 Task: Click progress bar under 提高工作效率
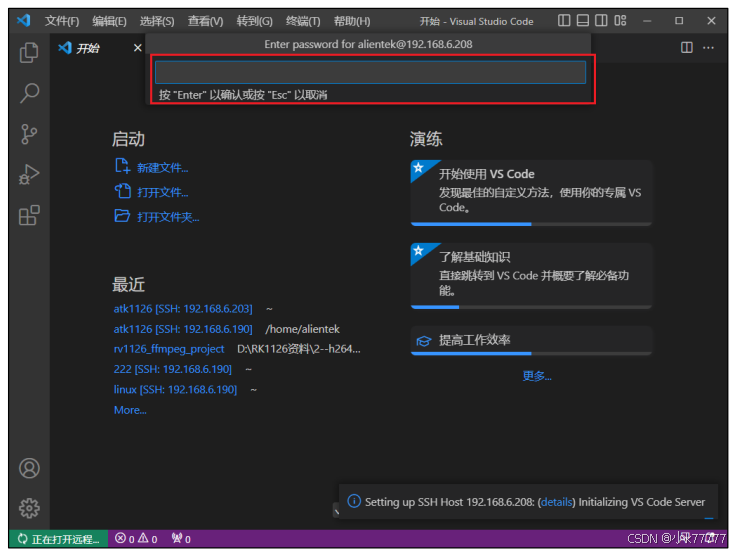coord(531,353)
